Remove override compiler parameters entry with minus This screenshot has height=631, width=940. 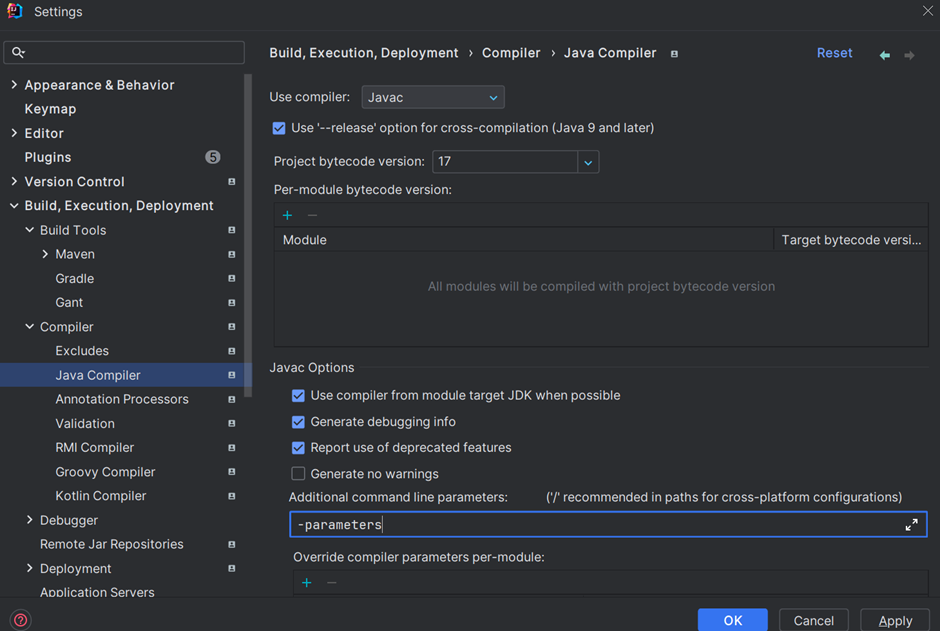pyautogui.click(x=332, y=582)
